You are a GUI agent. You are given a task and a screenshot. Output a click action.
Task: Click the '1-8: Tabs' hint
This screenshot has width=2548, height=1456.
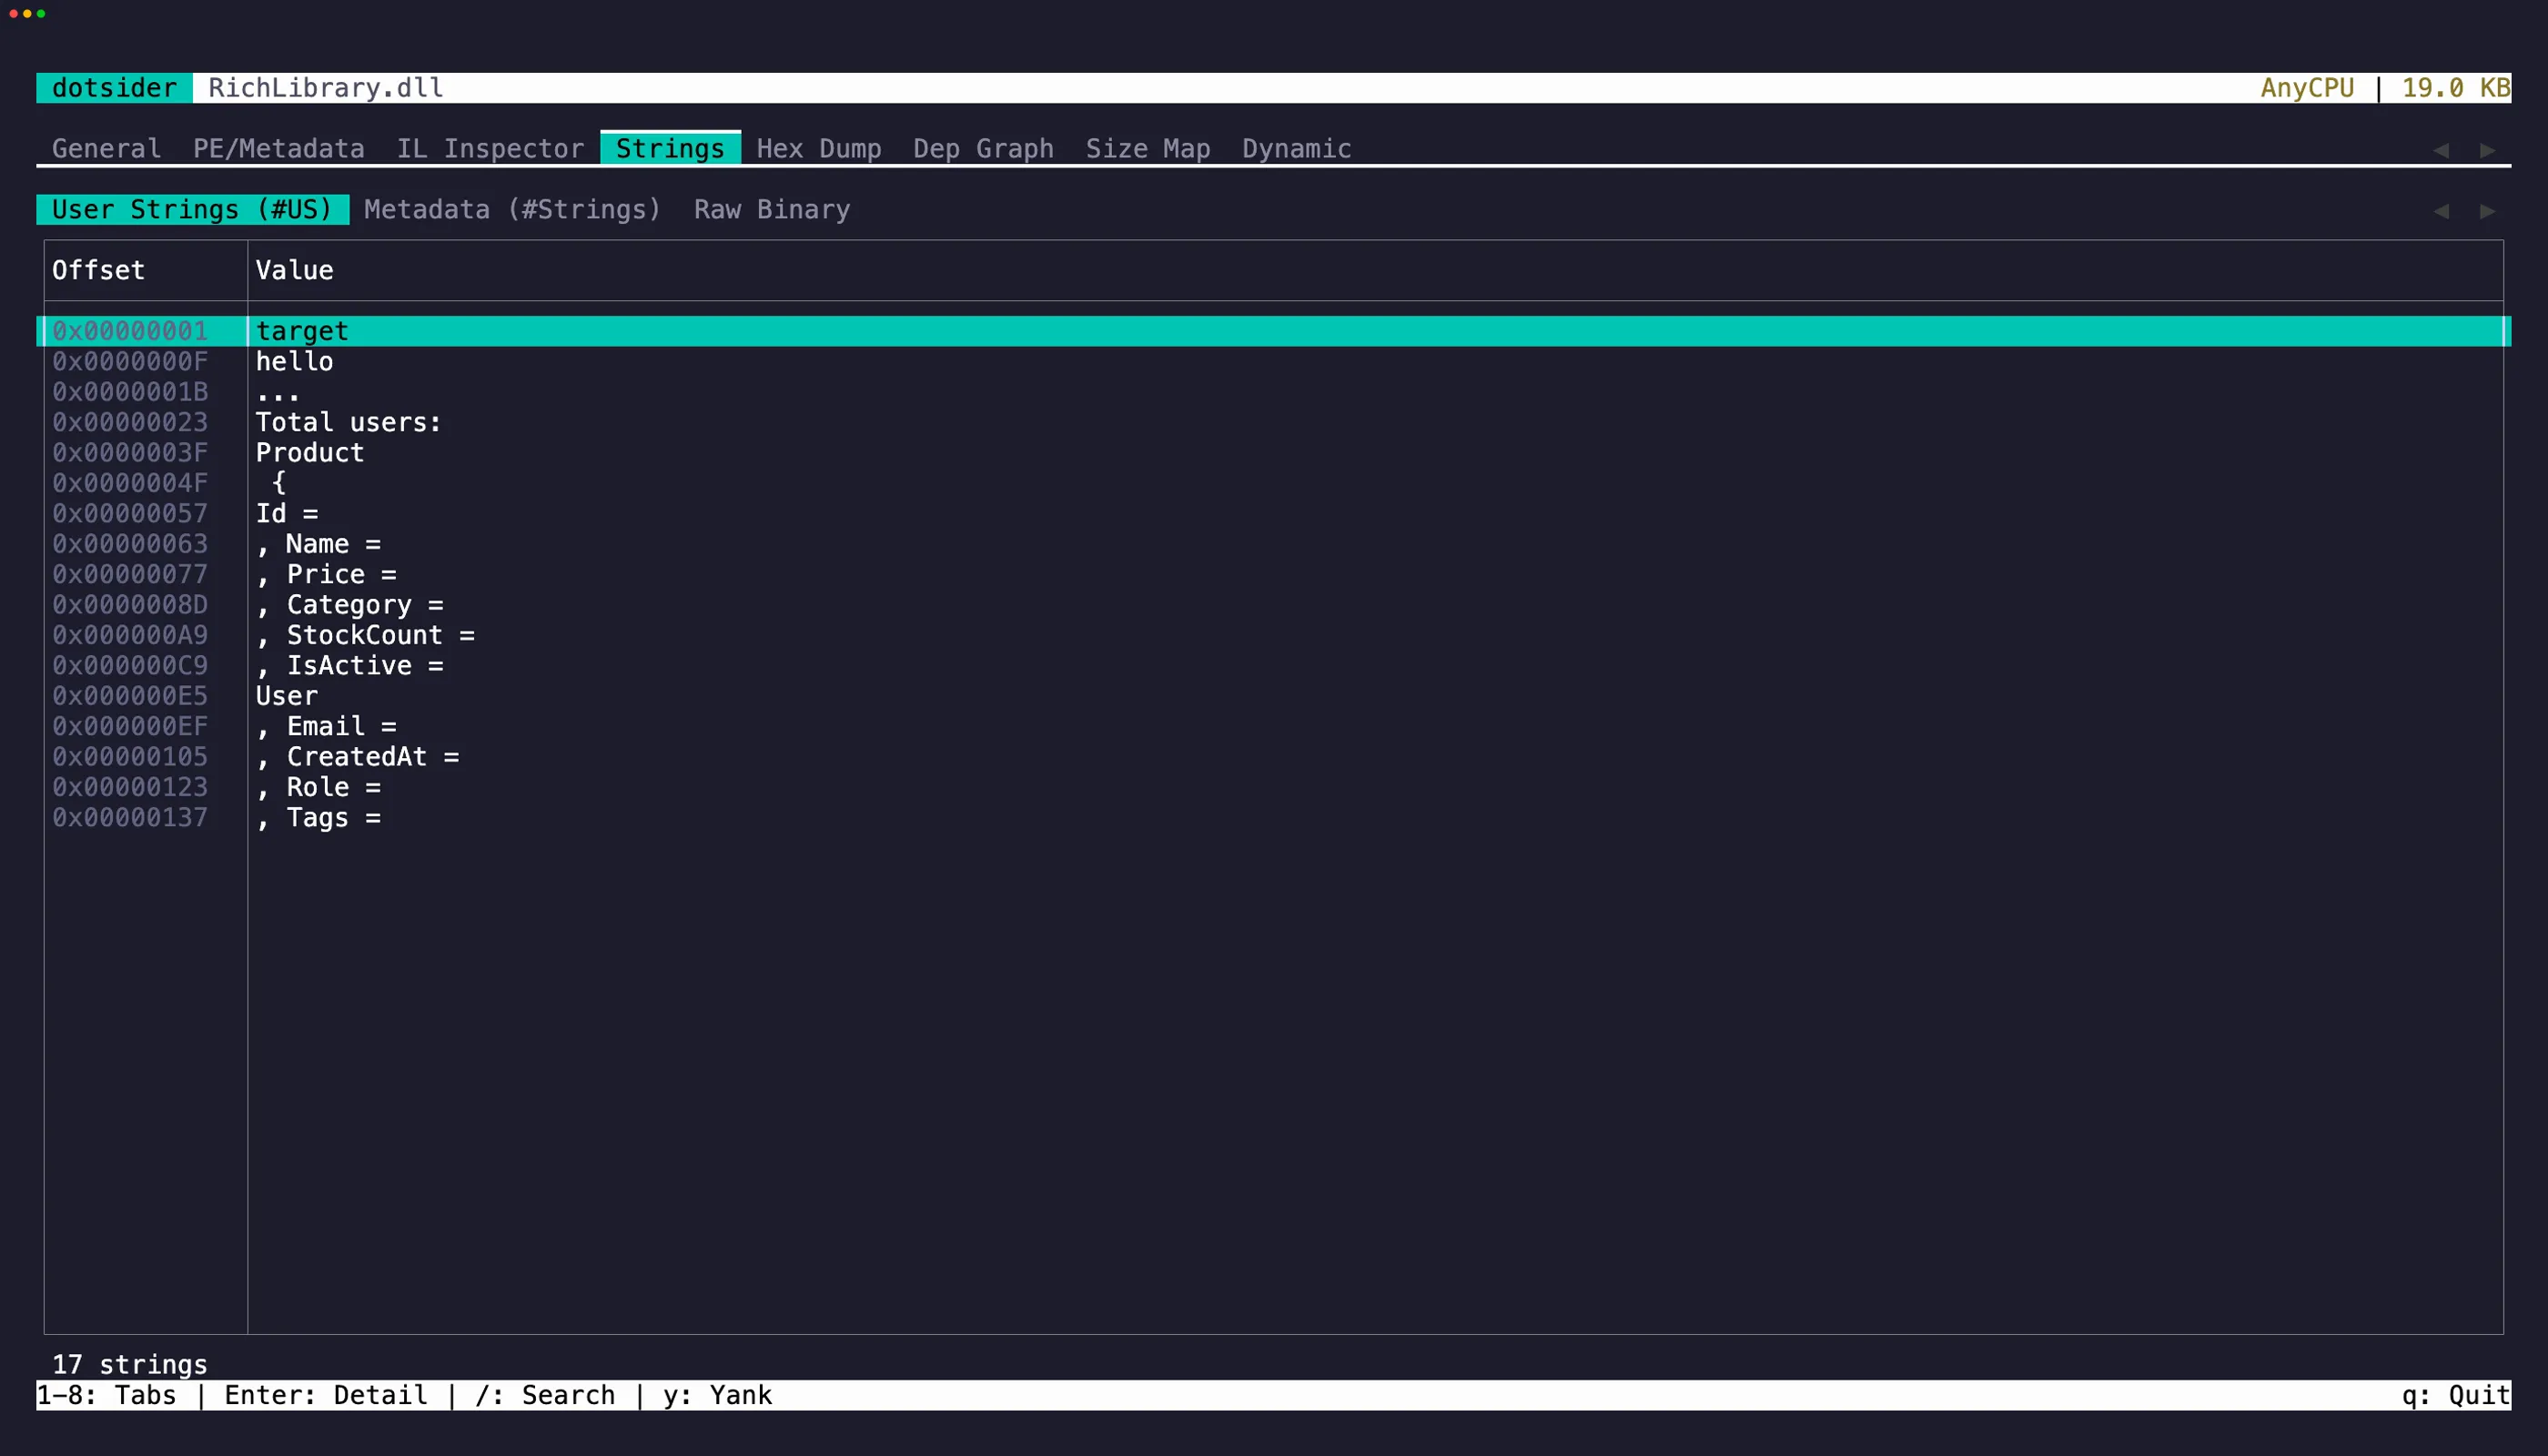[106, 1395]
